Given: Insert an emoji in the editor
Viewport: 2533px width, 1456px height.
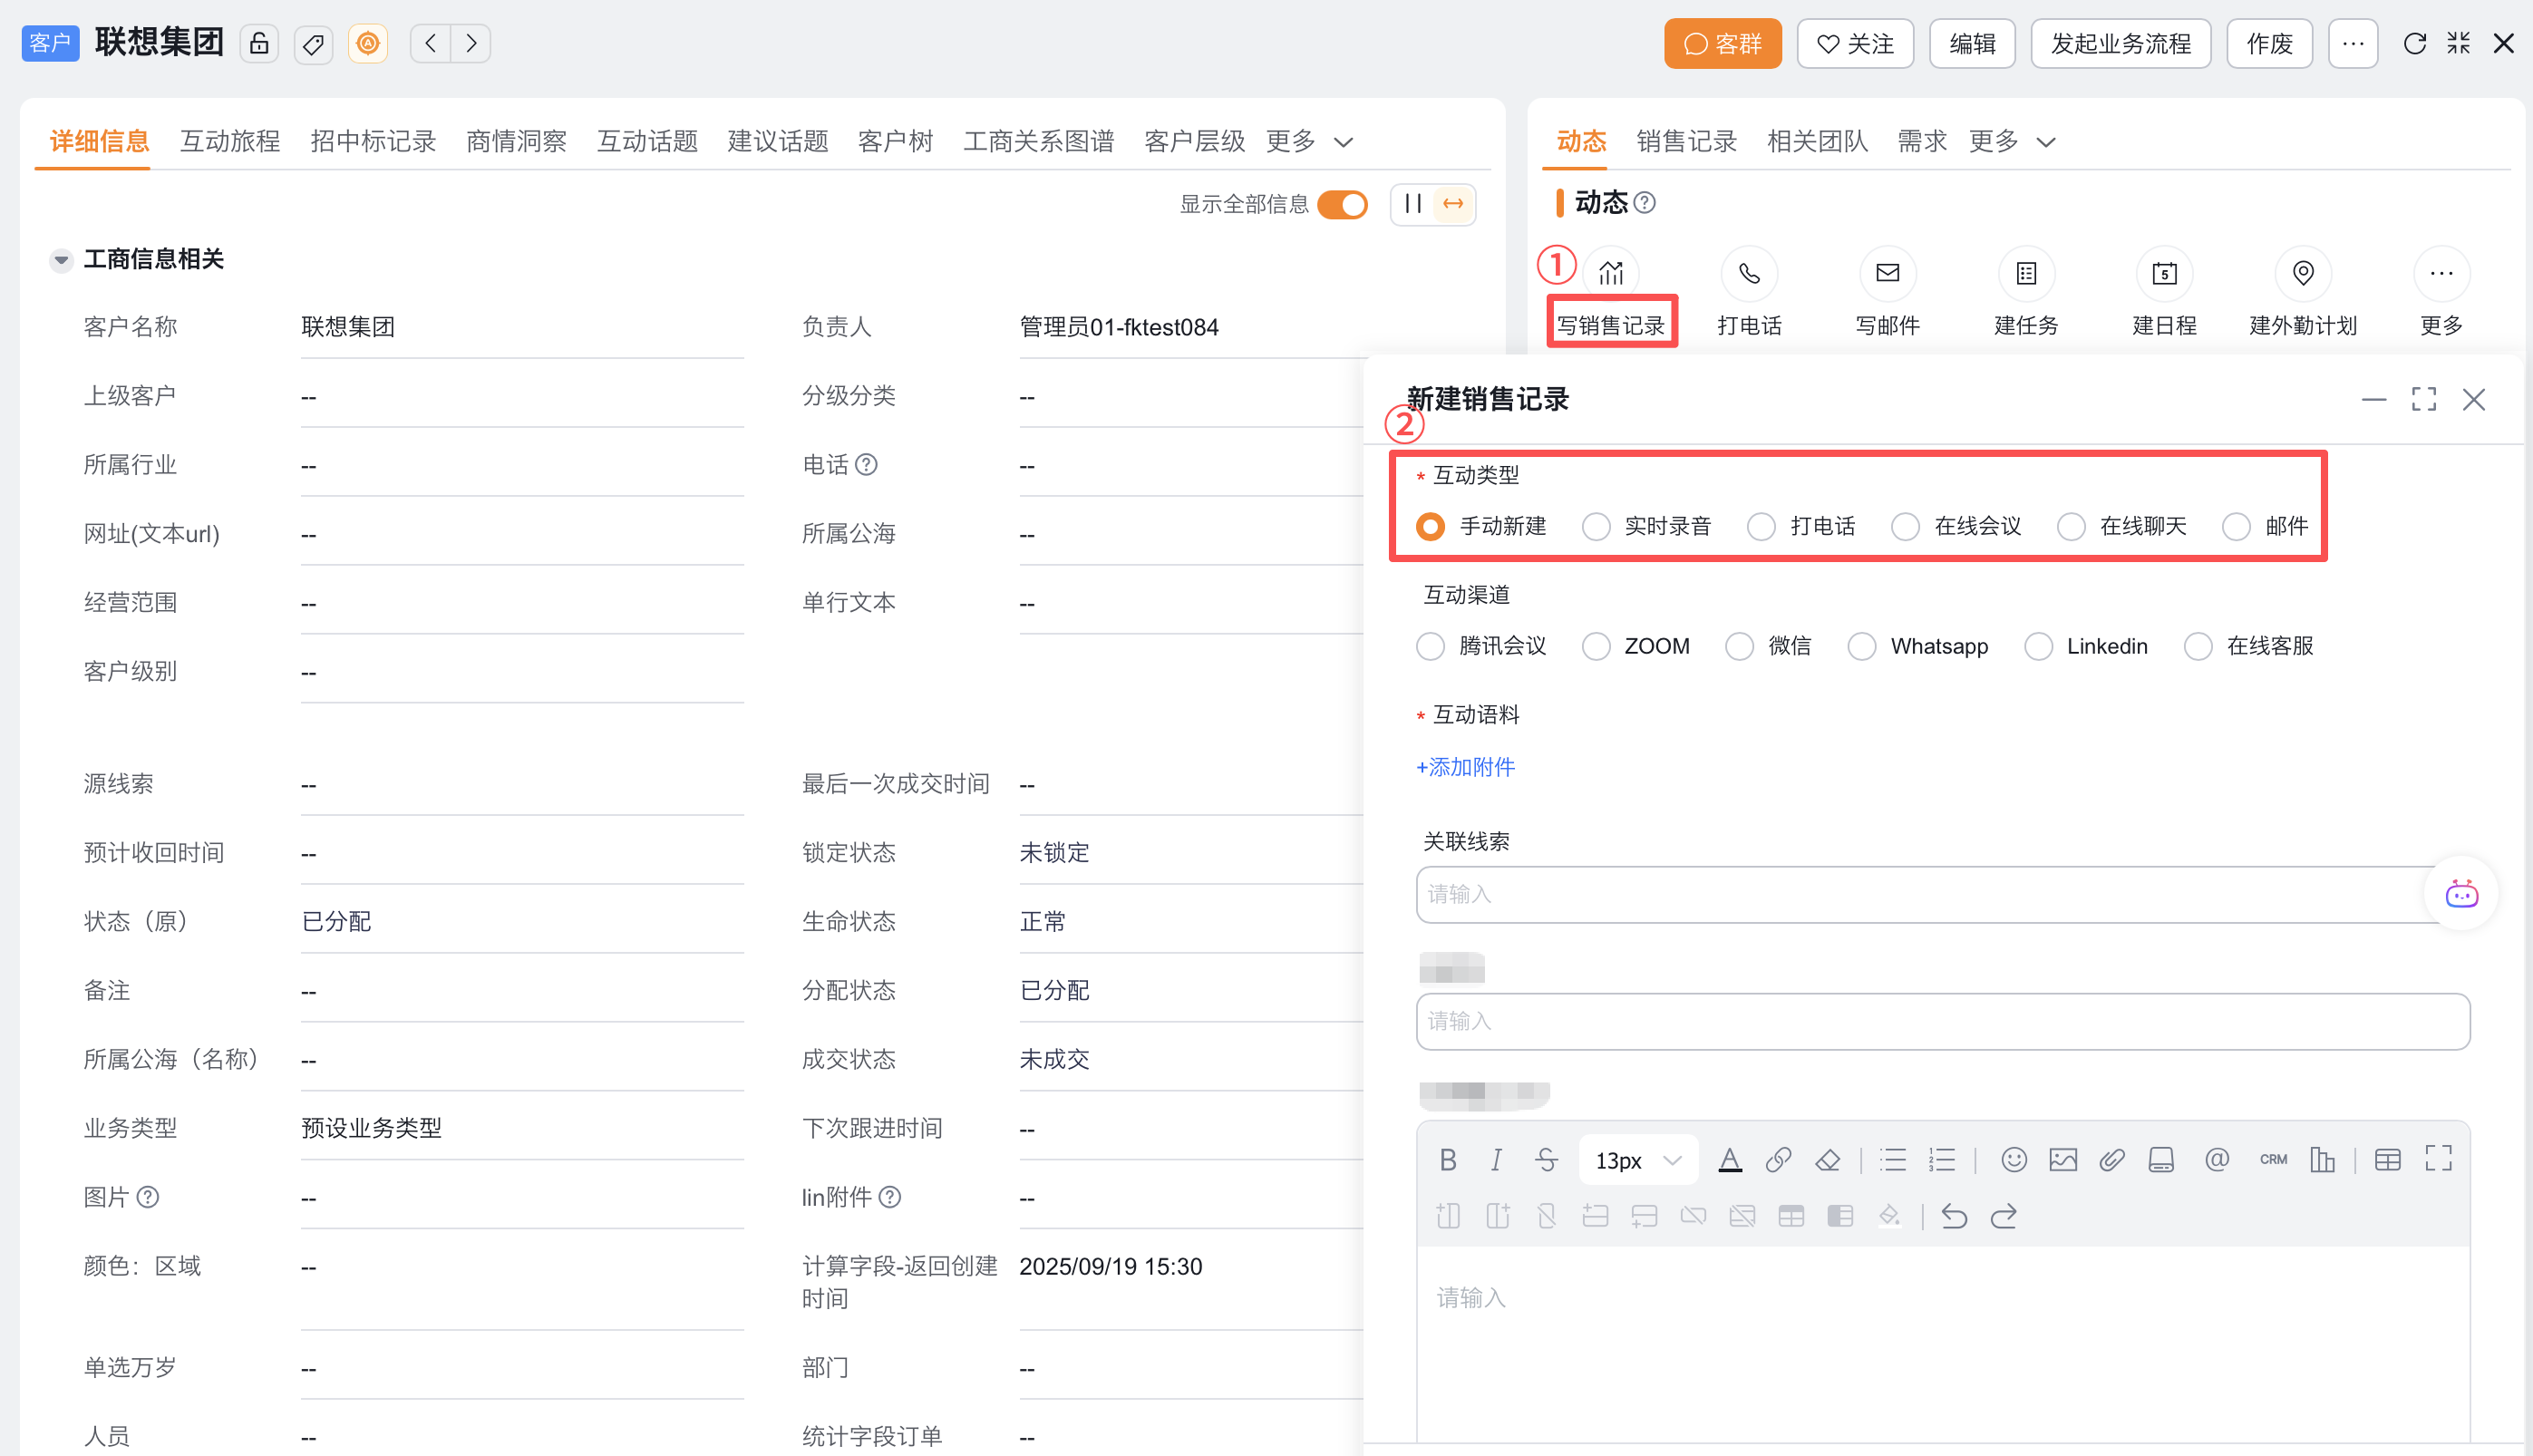Looking at the screenshot, I should click(2013, 1160).
